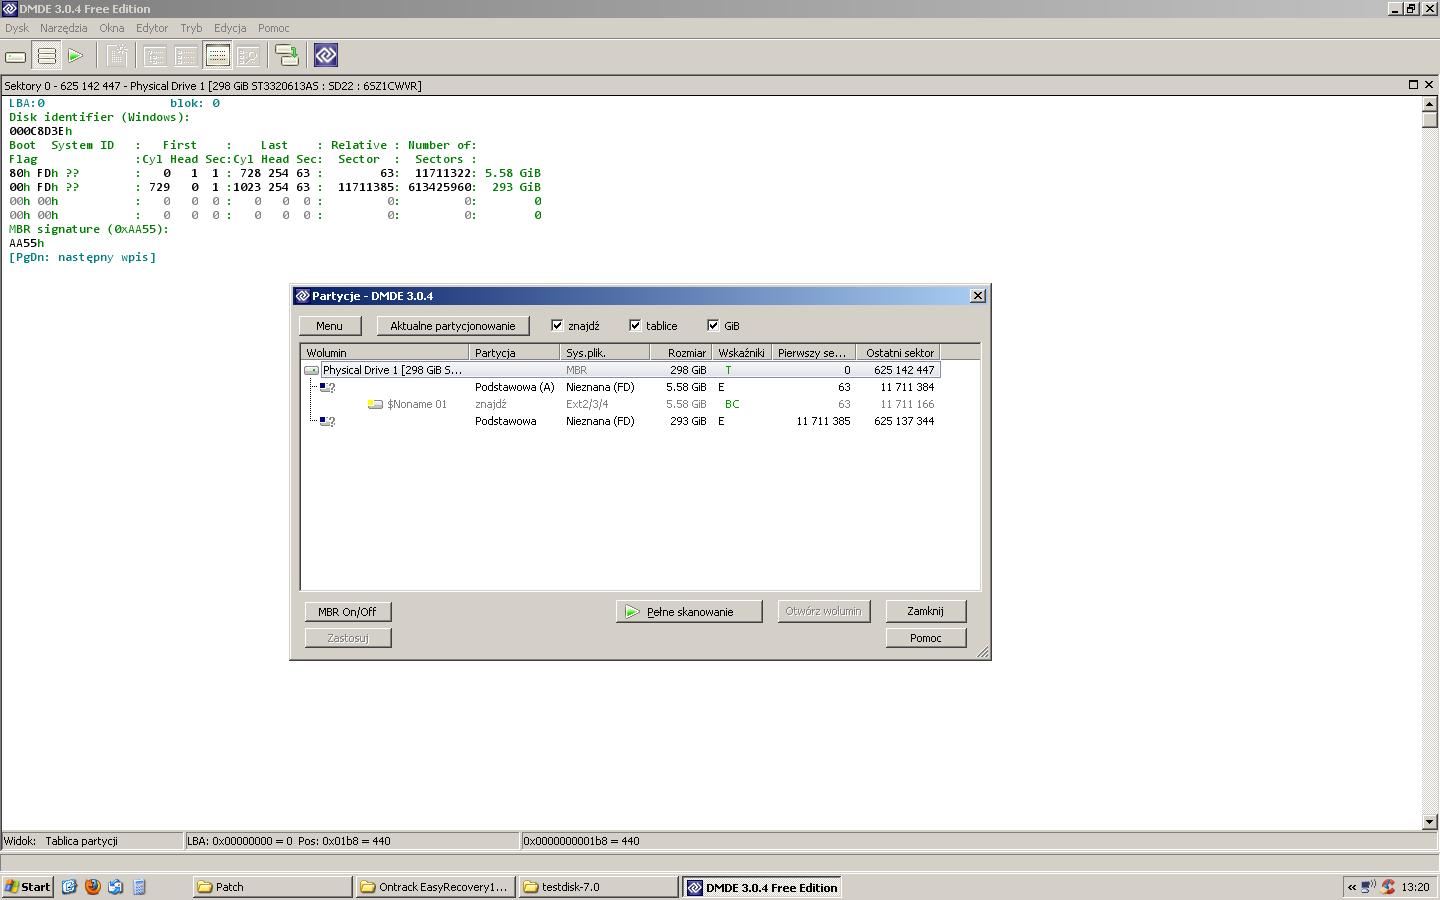Sort by the Partycja column header
The image size is (1440, 900).
coord(514,352)
